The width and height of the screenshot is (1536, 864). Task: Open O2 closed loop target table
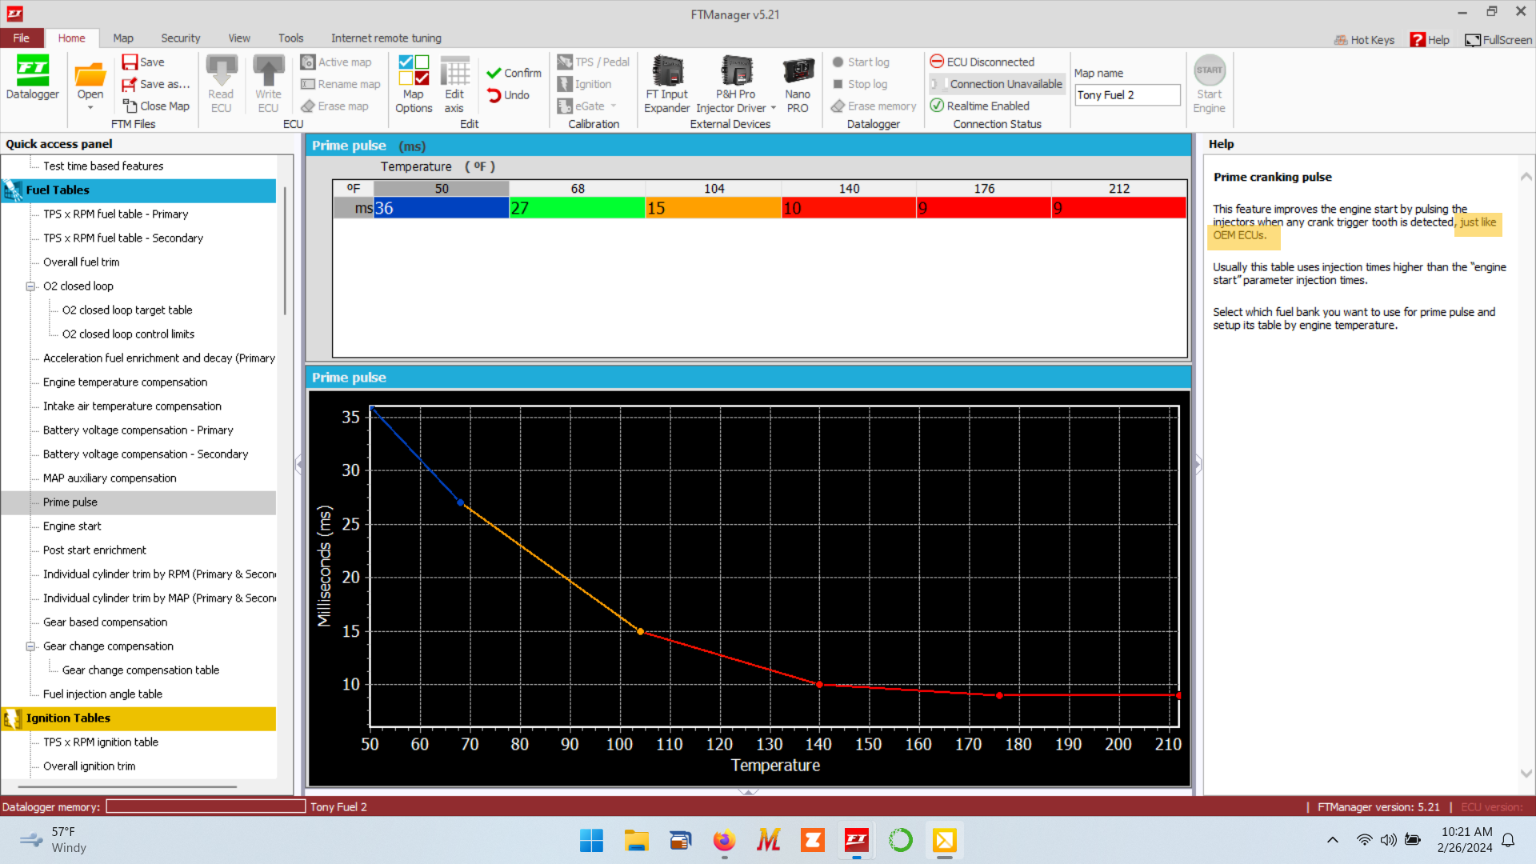[x=127, y=310]
